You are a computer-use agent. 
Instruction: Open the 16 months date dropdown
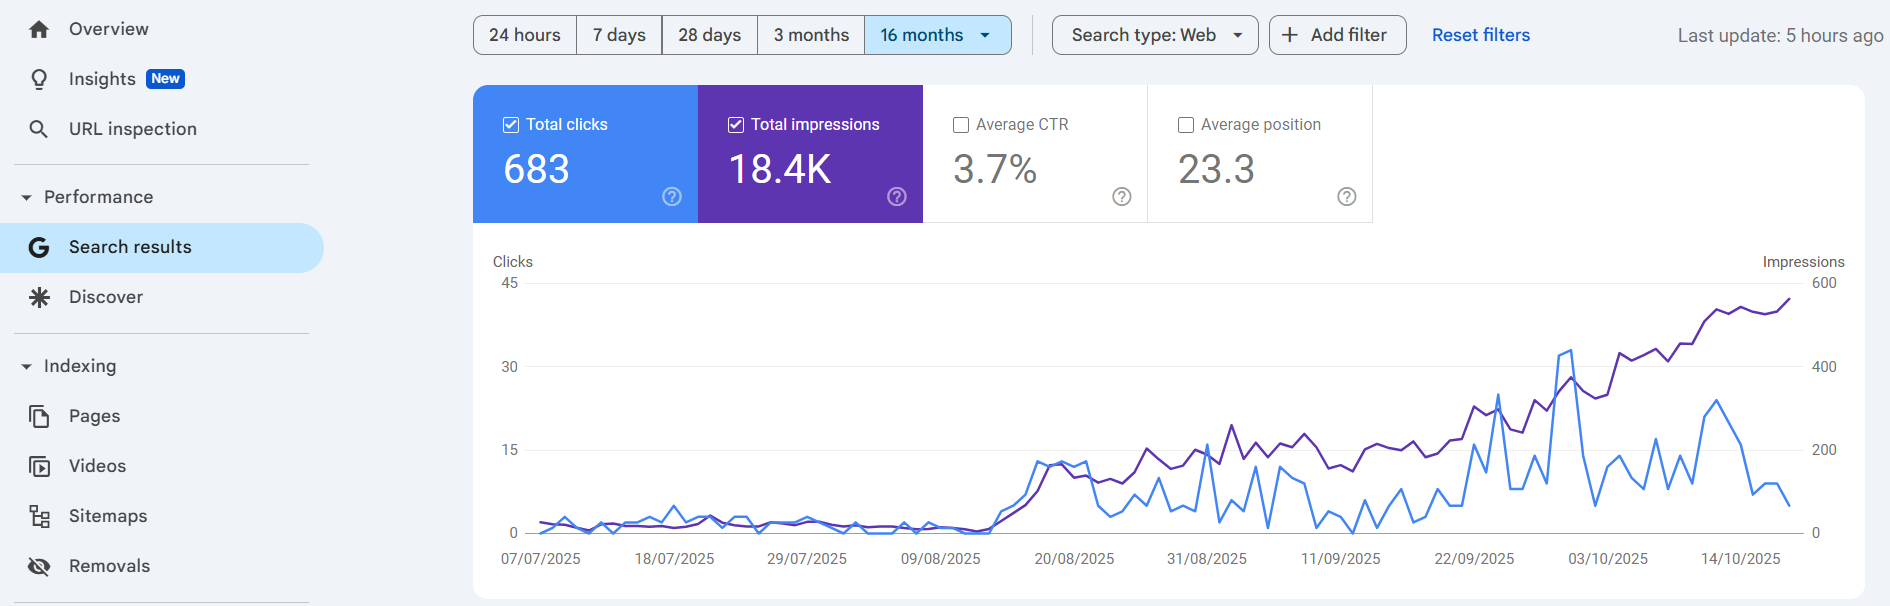[x=937, y=35]
